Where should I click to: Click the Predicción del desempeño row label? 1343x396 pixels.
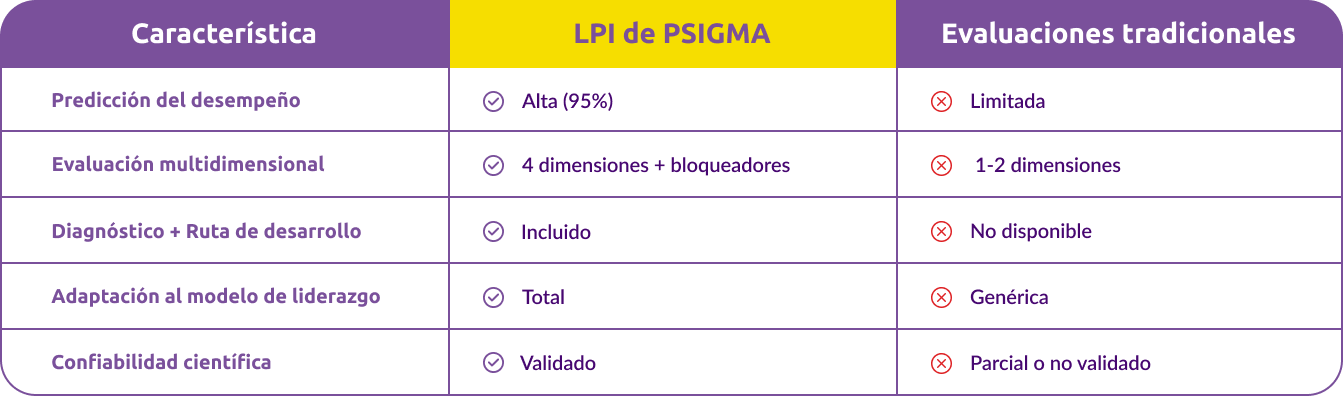click(176, 101)
